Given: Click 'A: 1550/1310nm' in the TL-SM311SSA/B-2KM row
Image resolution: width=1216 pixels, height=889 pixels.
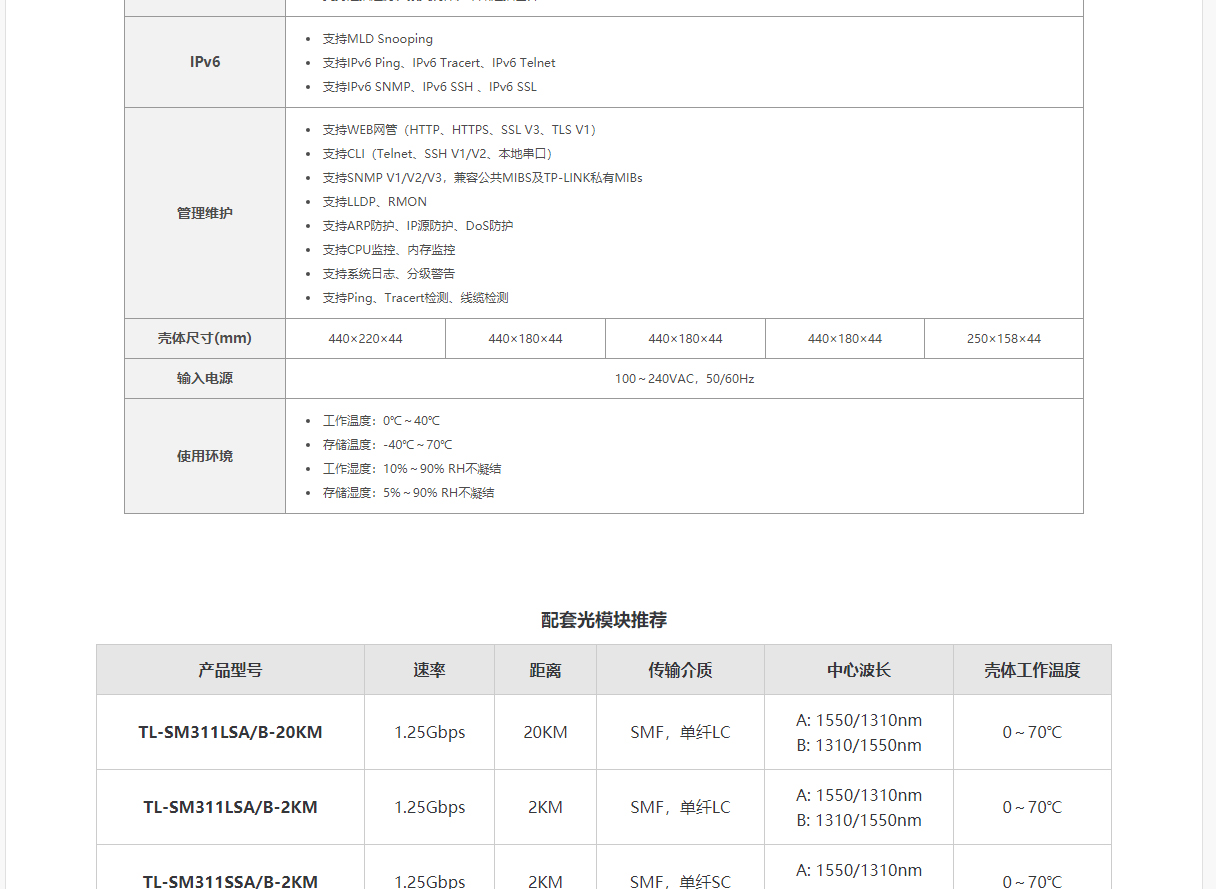Looking at the screenshot, I should click(859, 870).
